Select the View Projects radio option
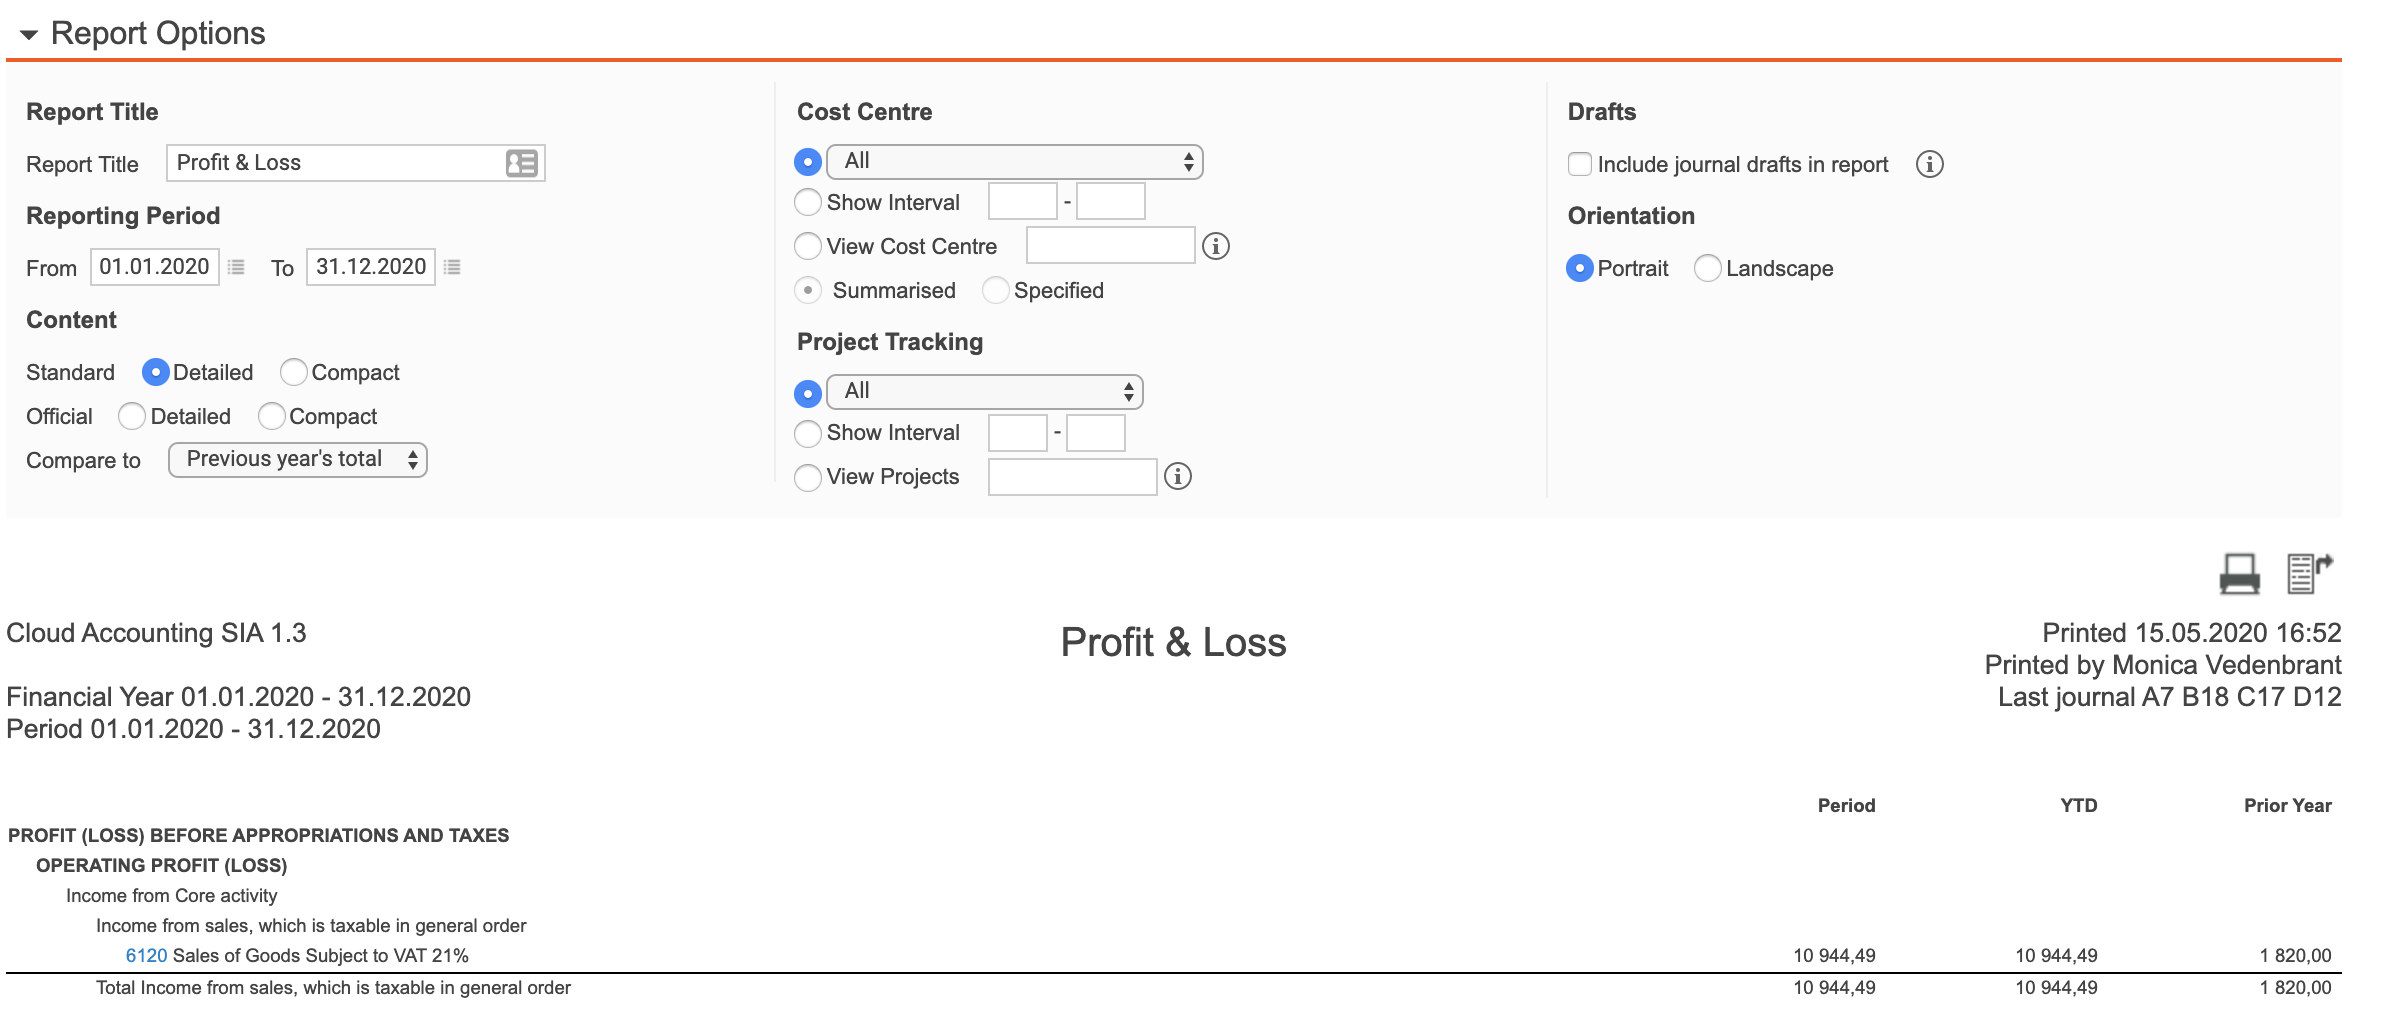The width and height of the screenshot is (2386, 1022). point(808,477)
